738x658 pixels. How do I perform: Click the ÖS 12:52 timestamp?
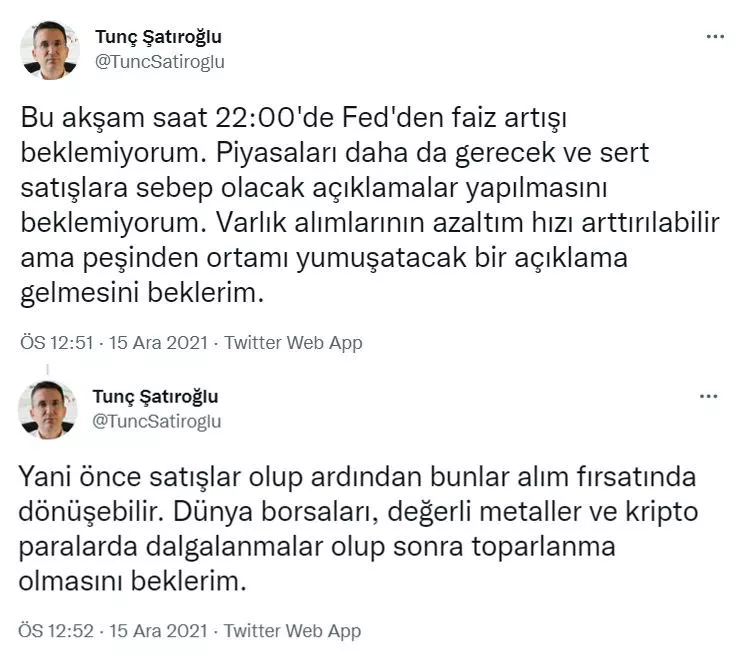(x=57, y=631)
